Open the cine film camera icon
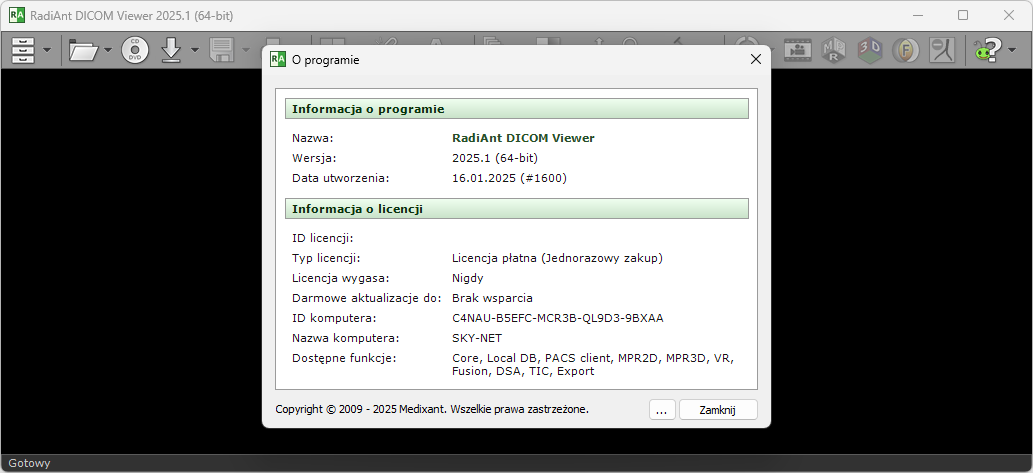 (798, 49)
